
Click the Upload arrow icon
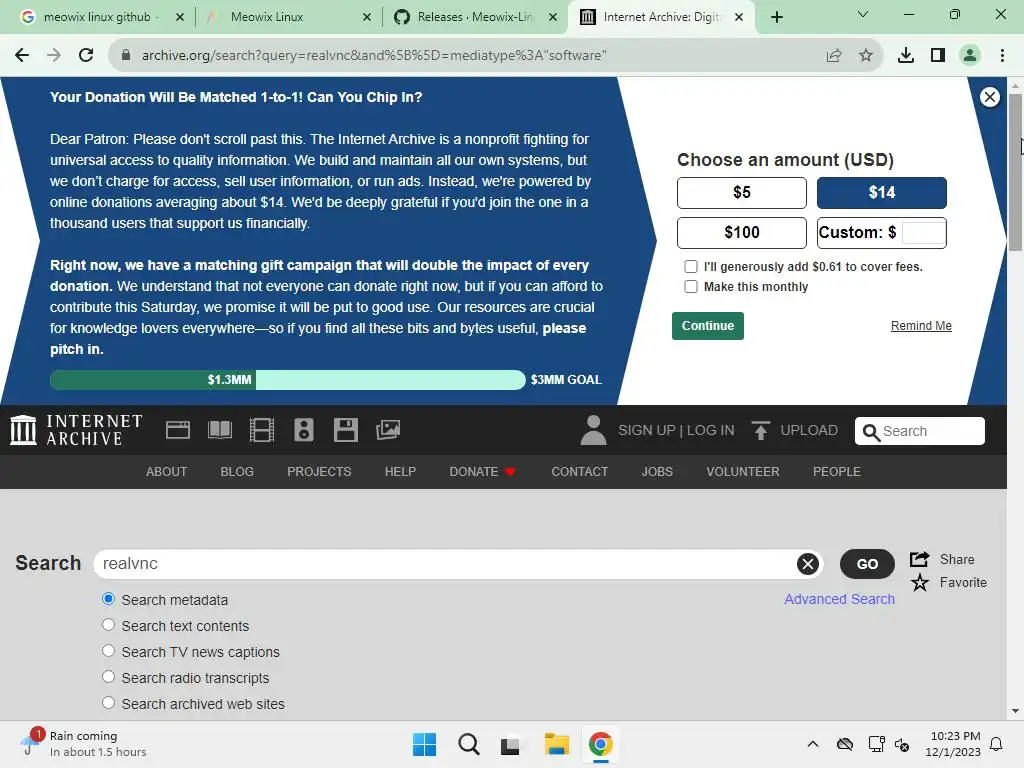click(x=760, y=430)
